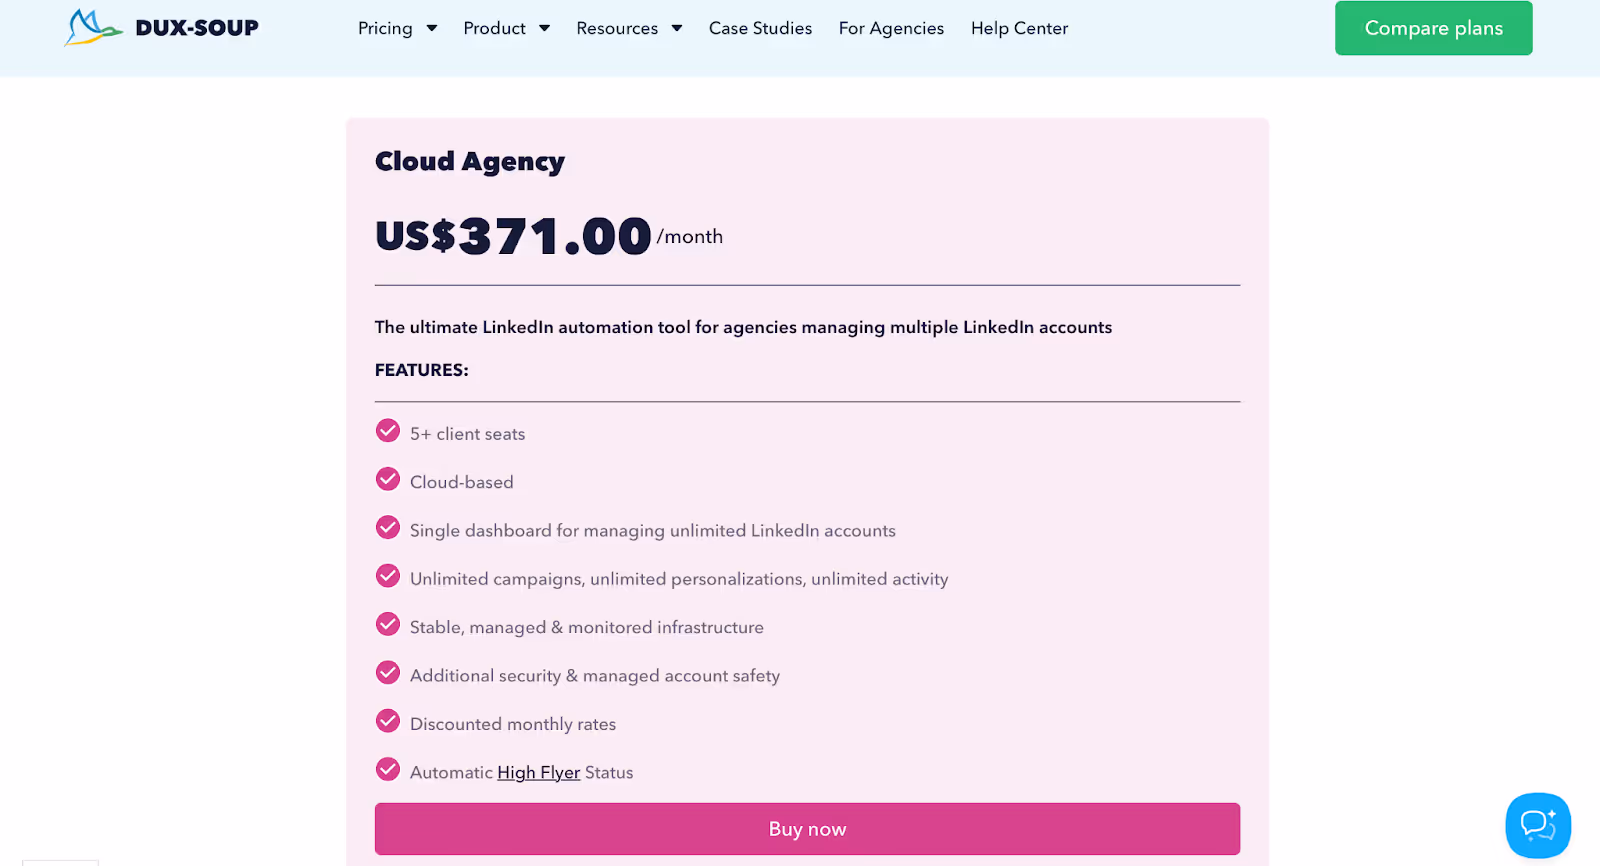Click 'Stable, managed & monitored infrastructure' text
This screenshot has height=866, width=1600.
(x=586, y=627)
